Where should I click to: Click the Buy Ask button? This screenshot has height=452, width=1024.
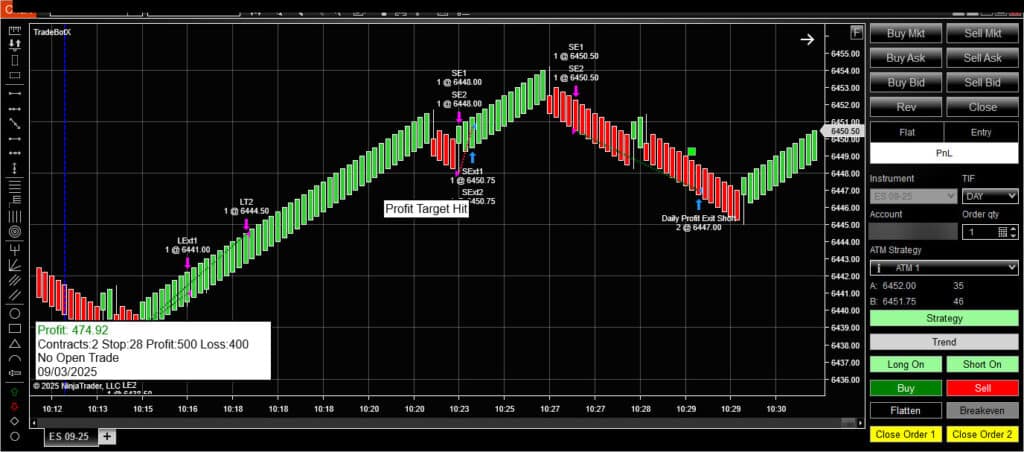(x=906, y=58)
